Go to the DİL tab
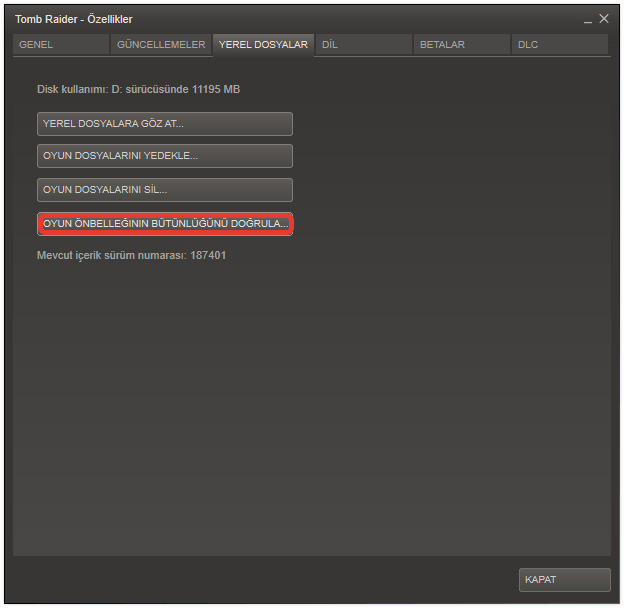 363,45
